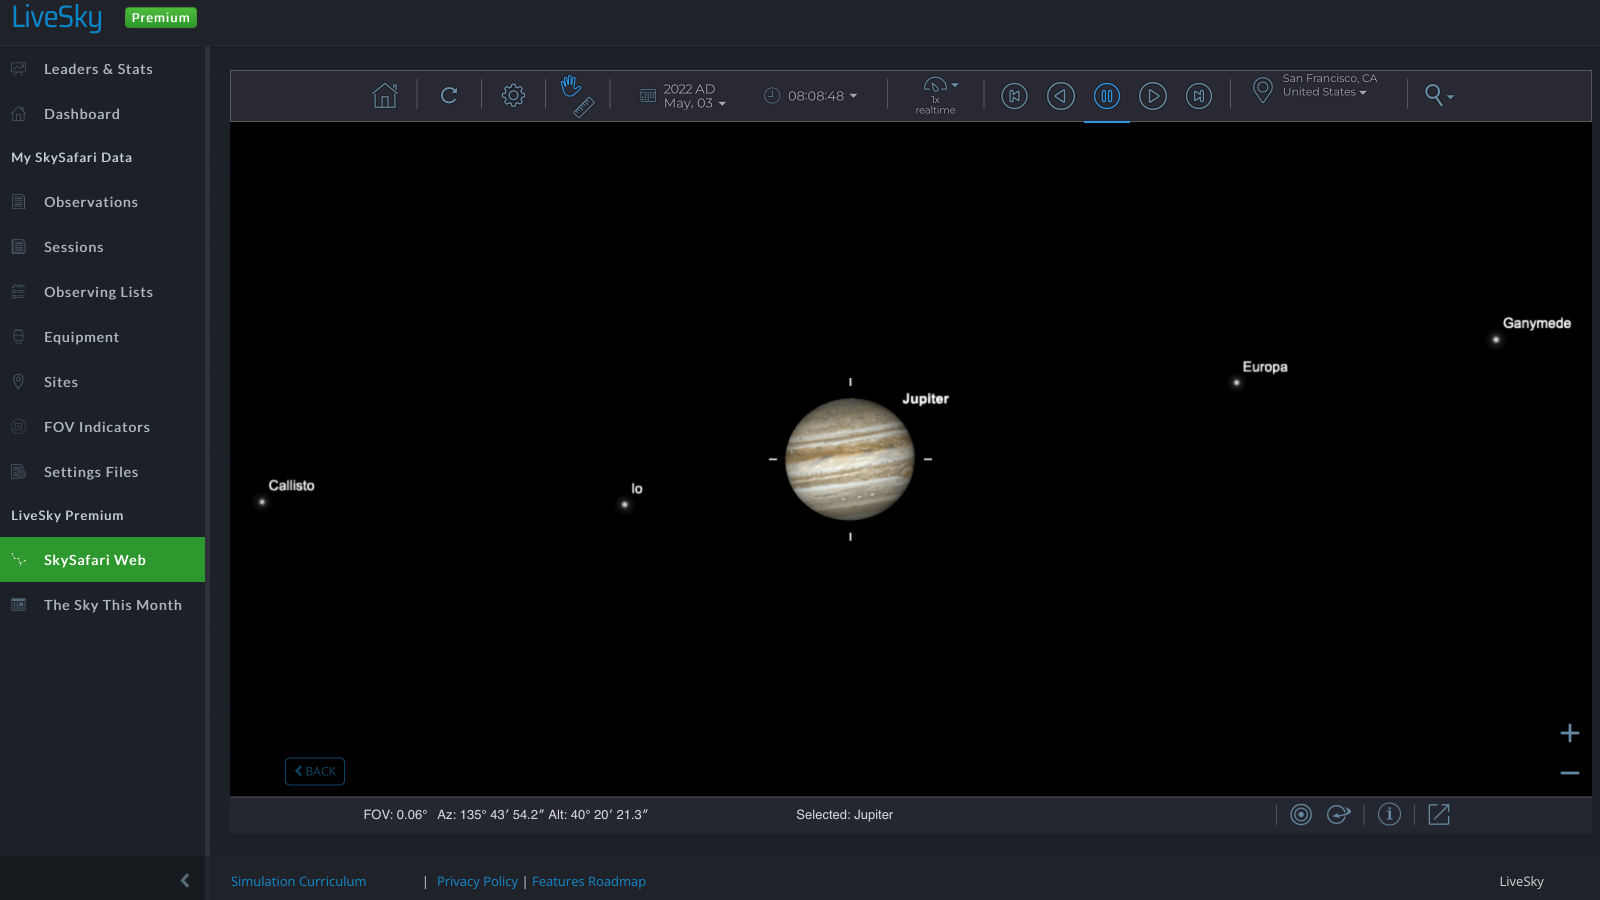This screenshot has height=900, width=1600.
Task: Pause the realtime simulation
Action: tap(1107, 95)
